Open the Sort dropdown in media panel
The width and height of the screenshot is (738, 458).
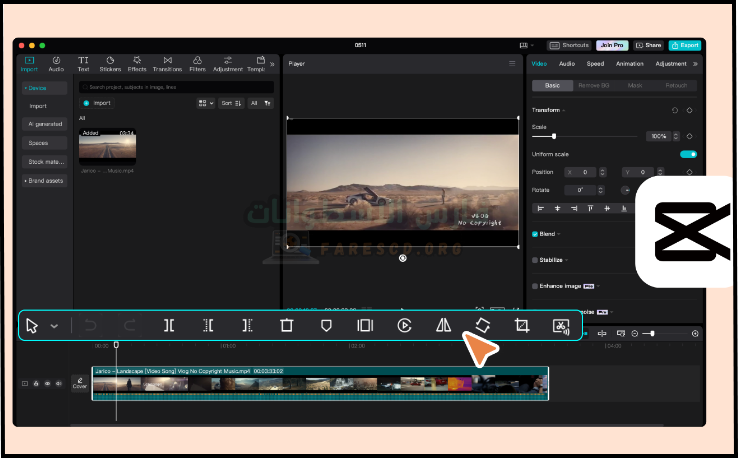(231, 103)
